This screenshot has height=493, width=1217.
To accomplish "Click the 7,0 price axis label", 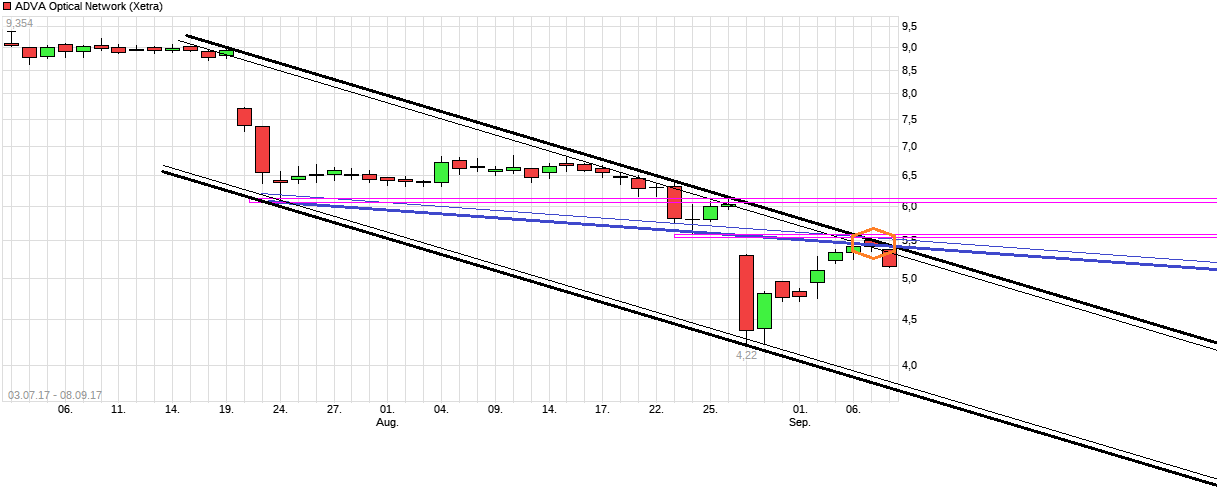I will [910, 147].
